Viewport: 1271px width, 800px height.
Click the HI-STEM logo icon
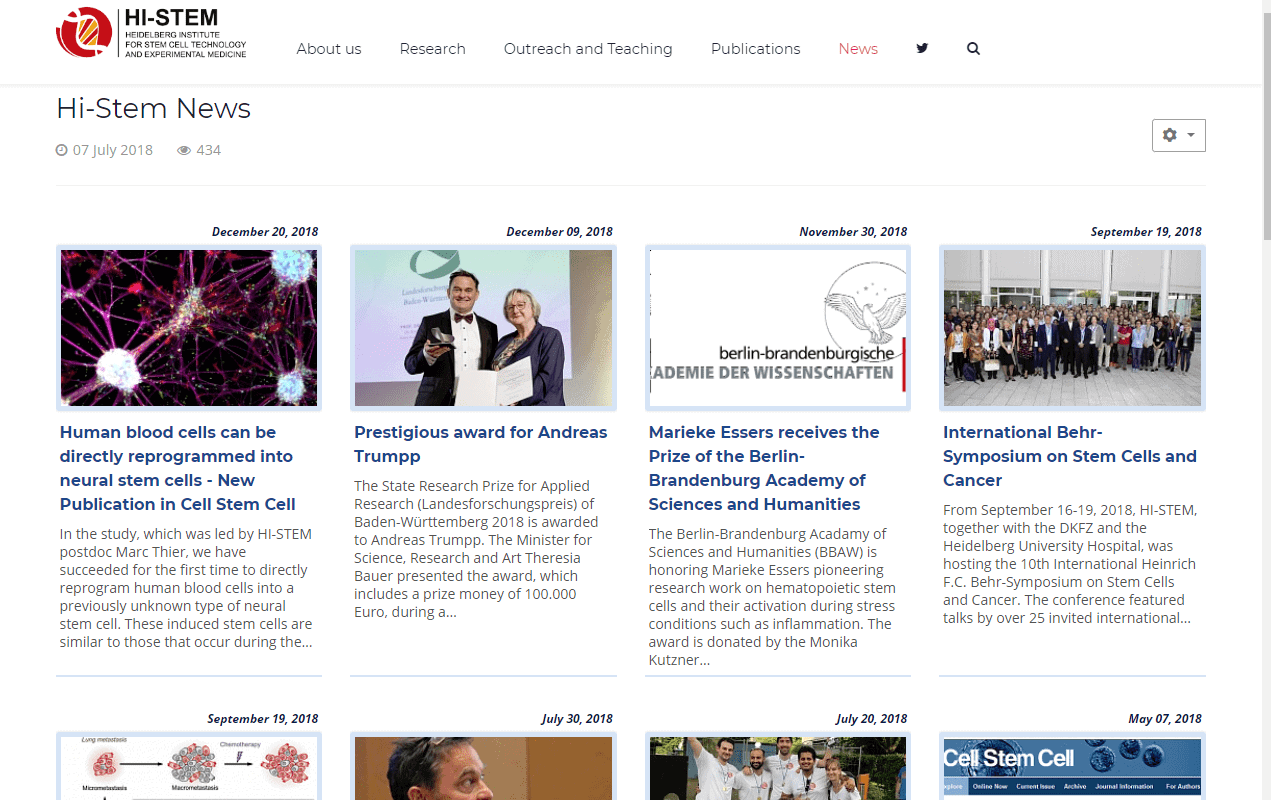tap(84, 32)
